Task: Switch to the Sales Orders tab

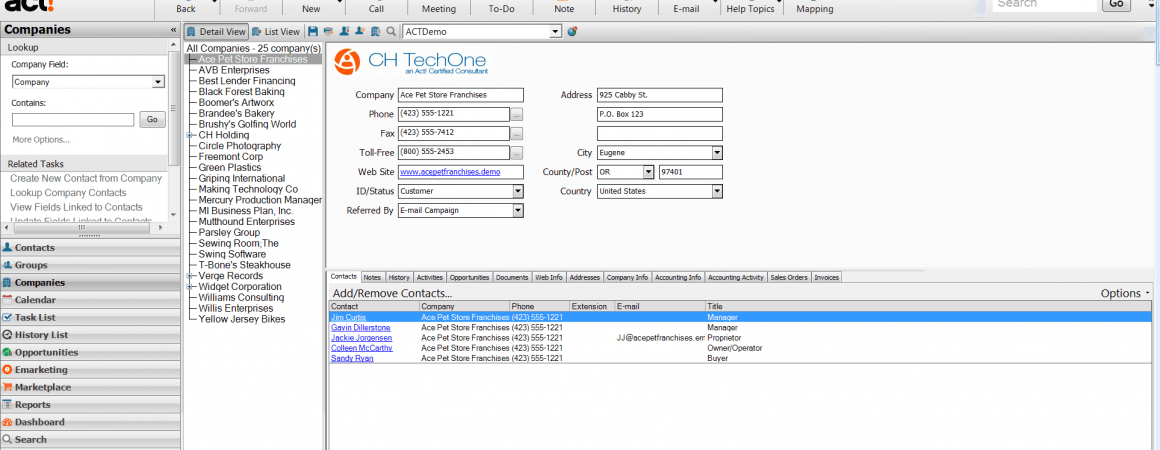Action: tap(789, 278)
